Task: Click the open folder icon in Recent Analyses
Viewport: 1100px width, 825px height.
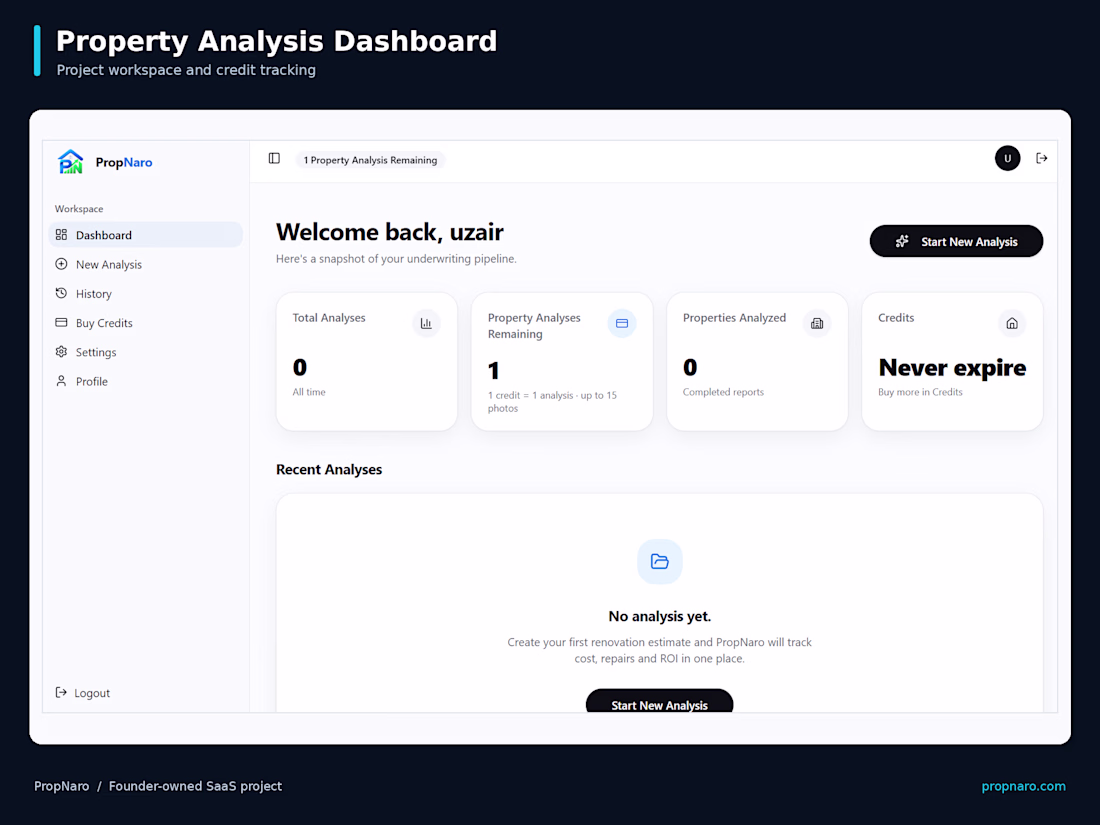Action: 659,561
